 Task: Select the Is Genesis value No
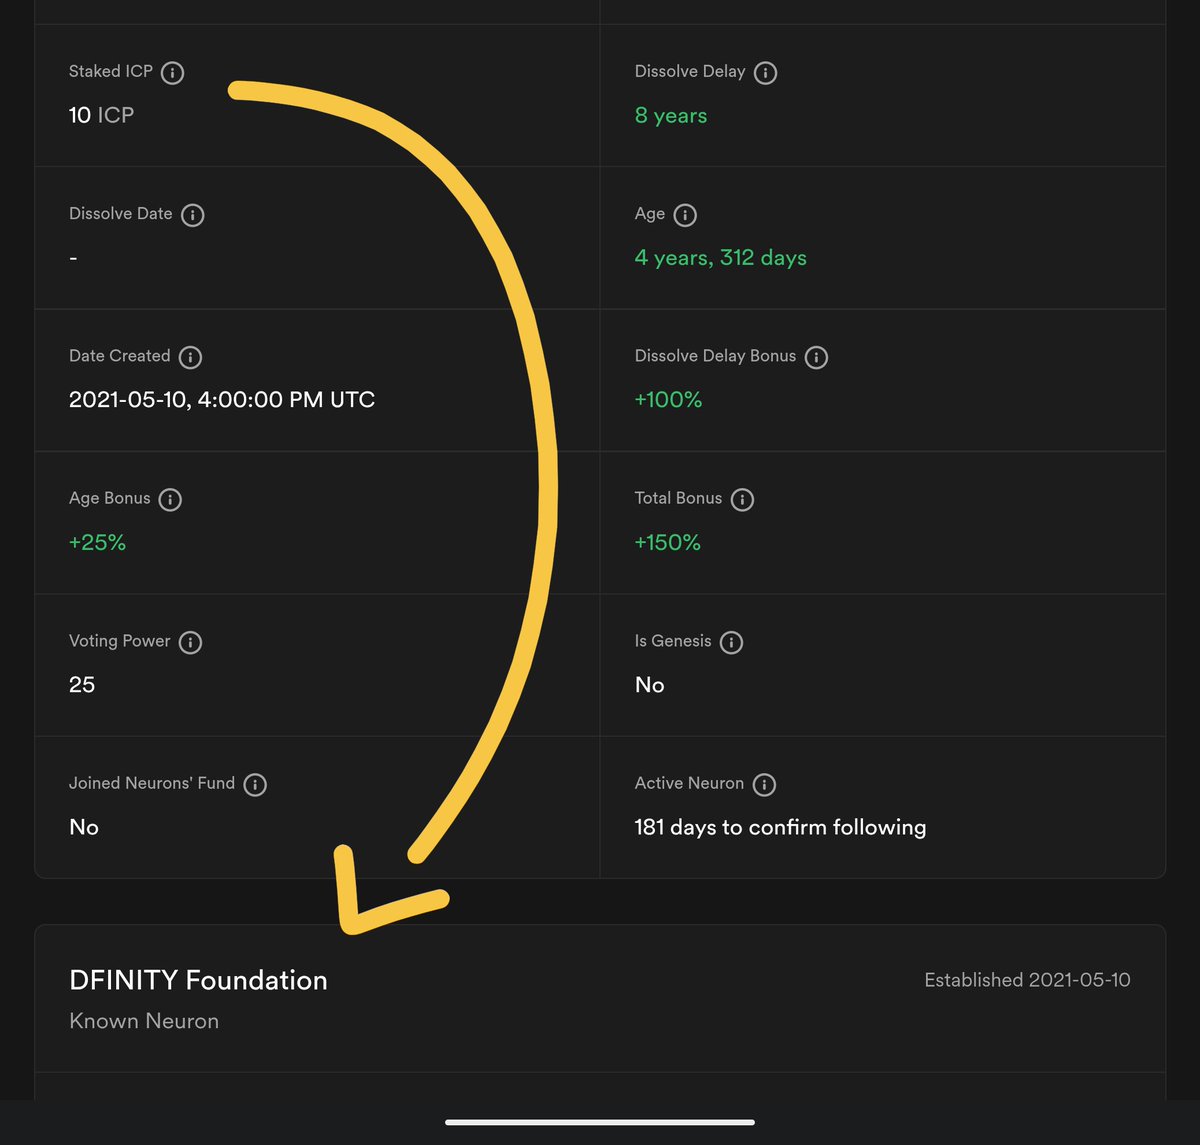point(649,685)
